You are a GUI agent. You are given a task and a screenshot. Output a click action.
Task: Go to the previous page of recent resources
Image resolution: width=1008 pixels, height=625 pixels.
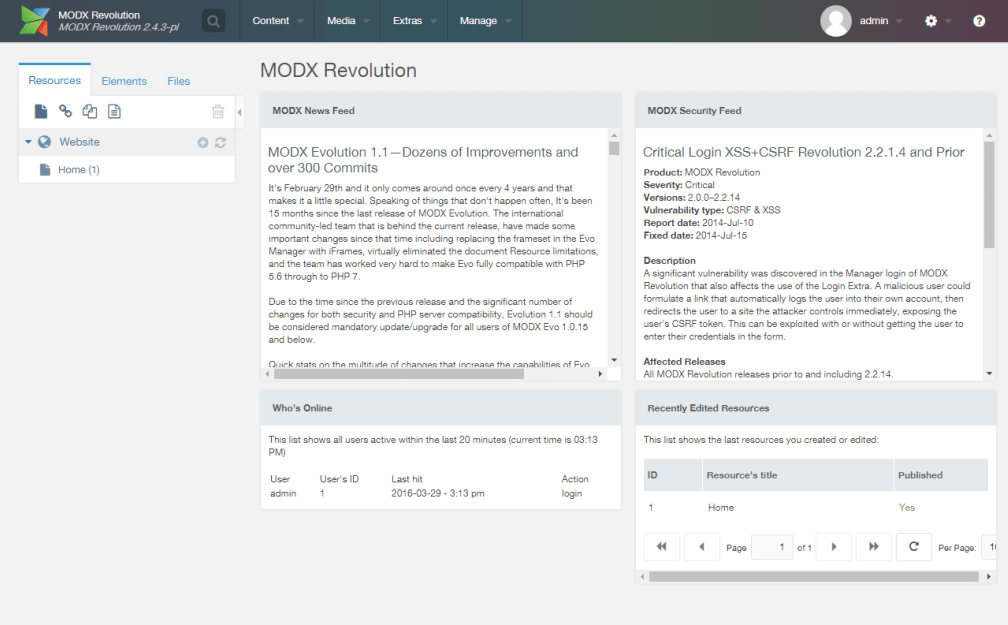[x=701, y=547]
